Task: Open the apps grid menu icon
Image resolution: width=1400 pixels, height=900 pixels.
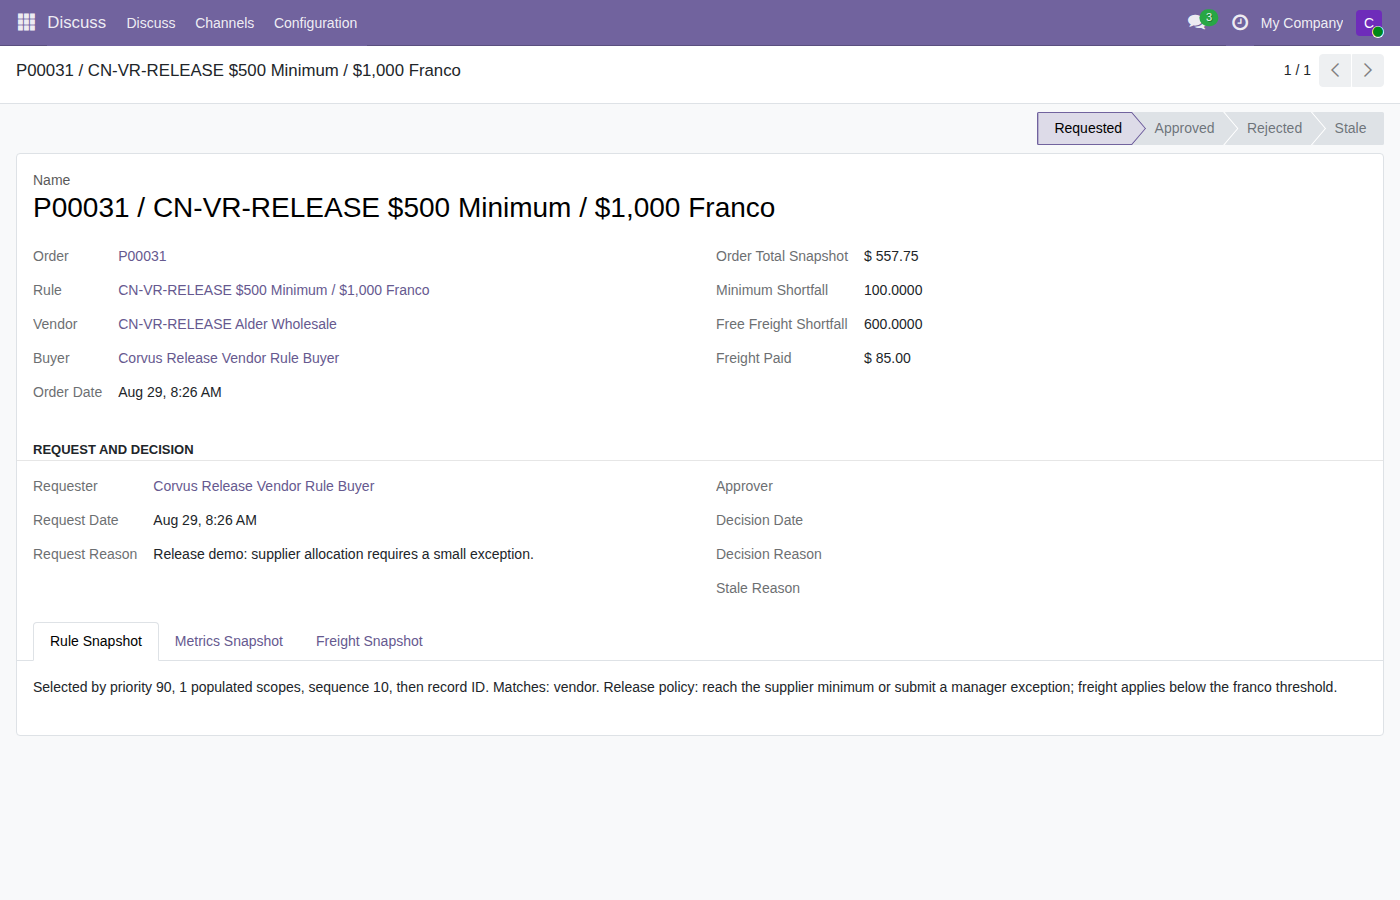Action: [27, 22]
